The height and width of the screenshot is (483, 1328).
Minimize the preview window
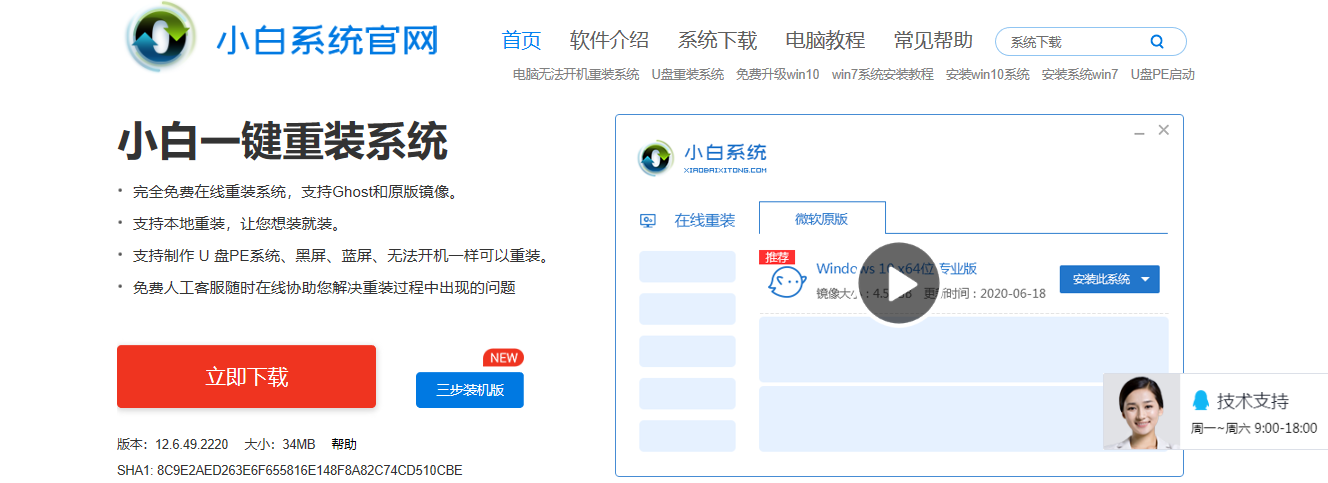click(1139, 131)
